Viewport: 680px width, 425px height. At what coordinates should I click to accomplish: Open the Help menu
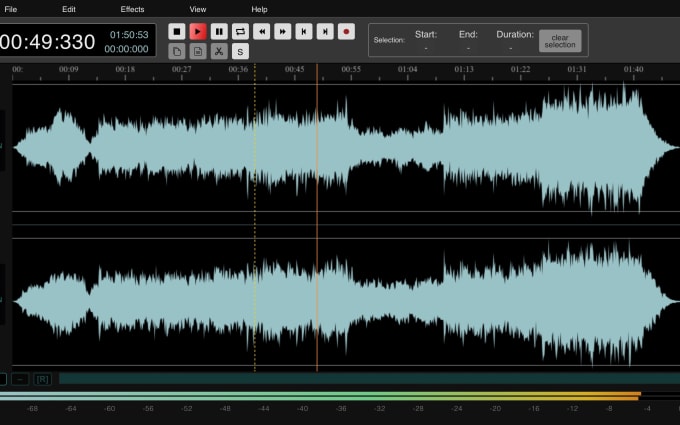pos(259,9)
